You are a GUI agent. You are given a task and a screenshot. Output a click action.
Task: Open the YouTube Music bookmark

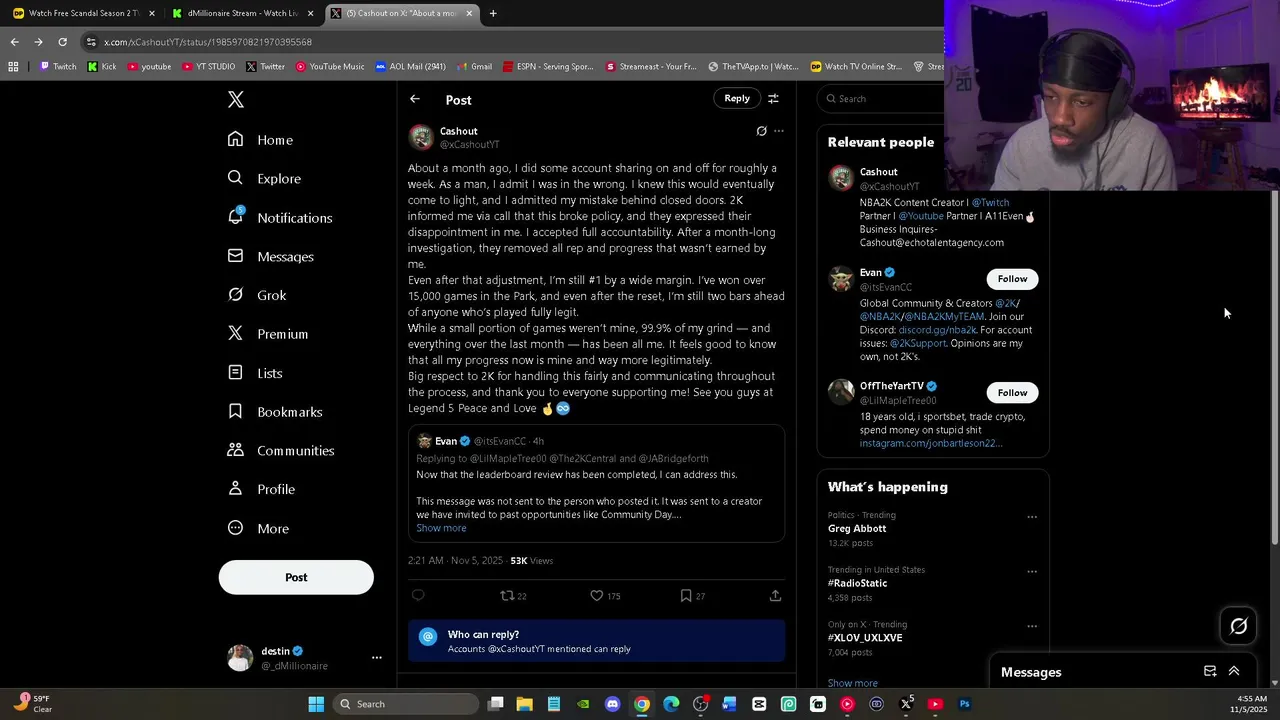(x=330, y=67)
